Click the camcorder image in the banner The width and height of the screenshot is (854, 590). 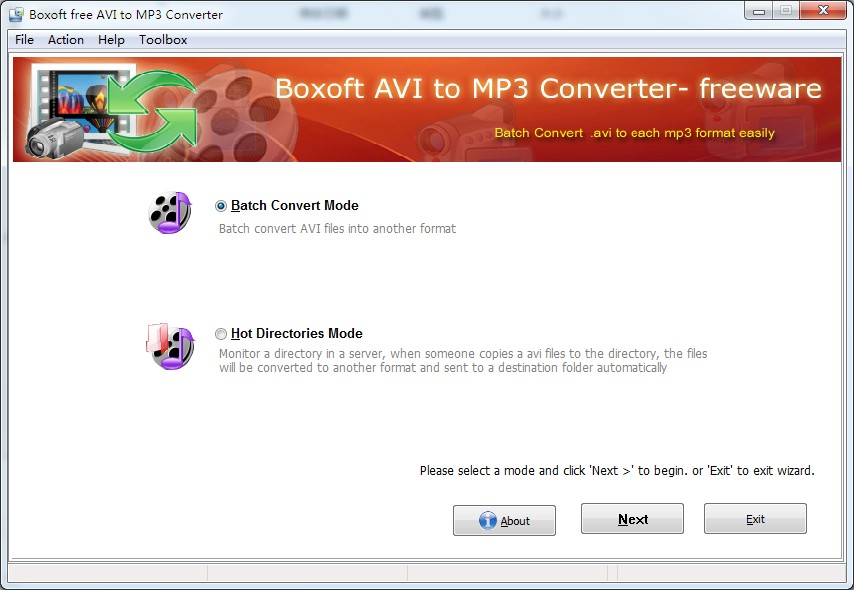pyautogui.click(x=53, y=137)
